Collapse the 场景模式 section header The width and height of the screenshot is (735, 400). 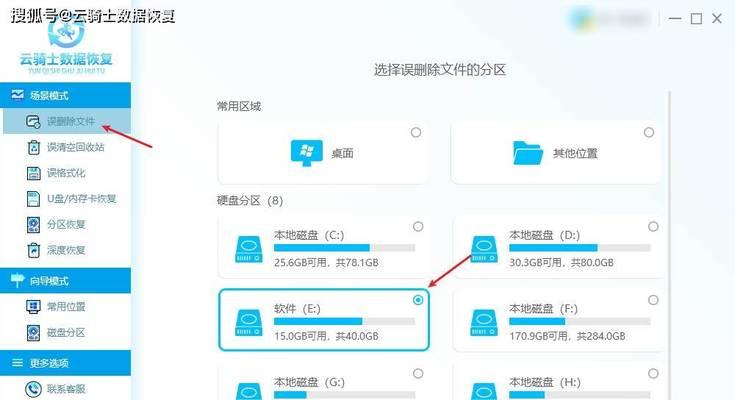point(66,95)
